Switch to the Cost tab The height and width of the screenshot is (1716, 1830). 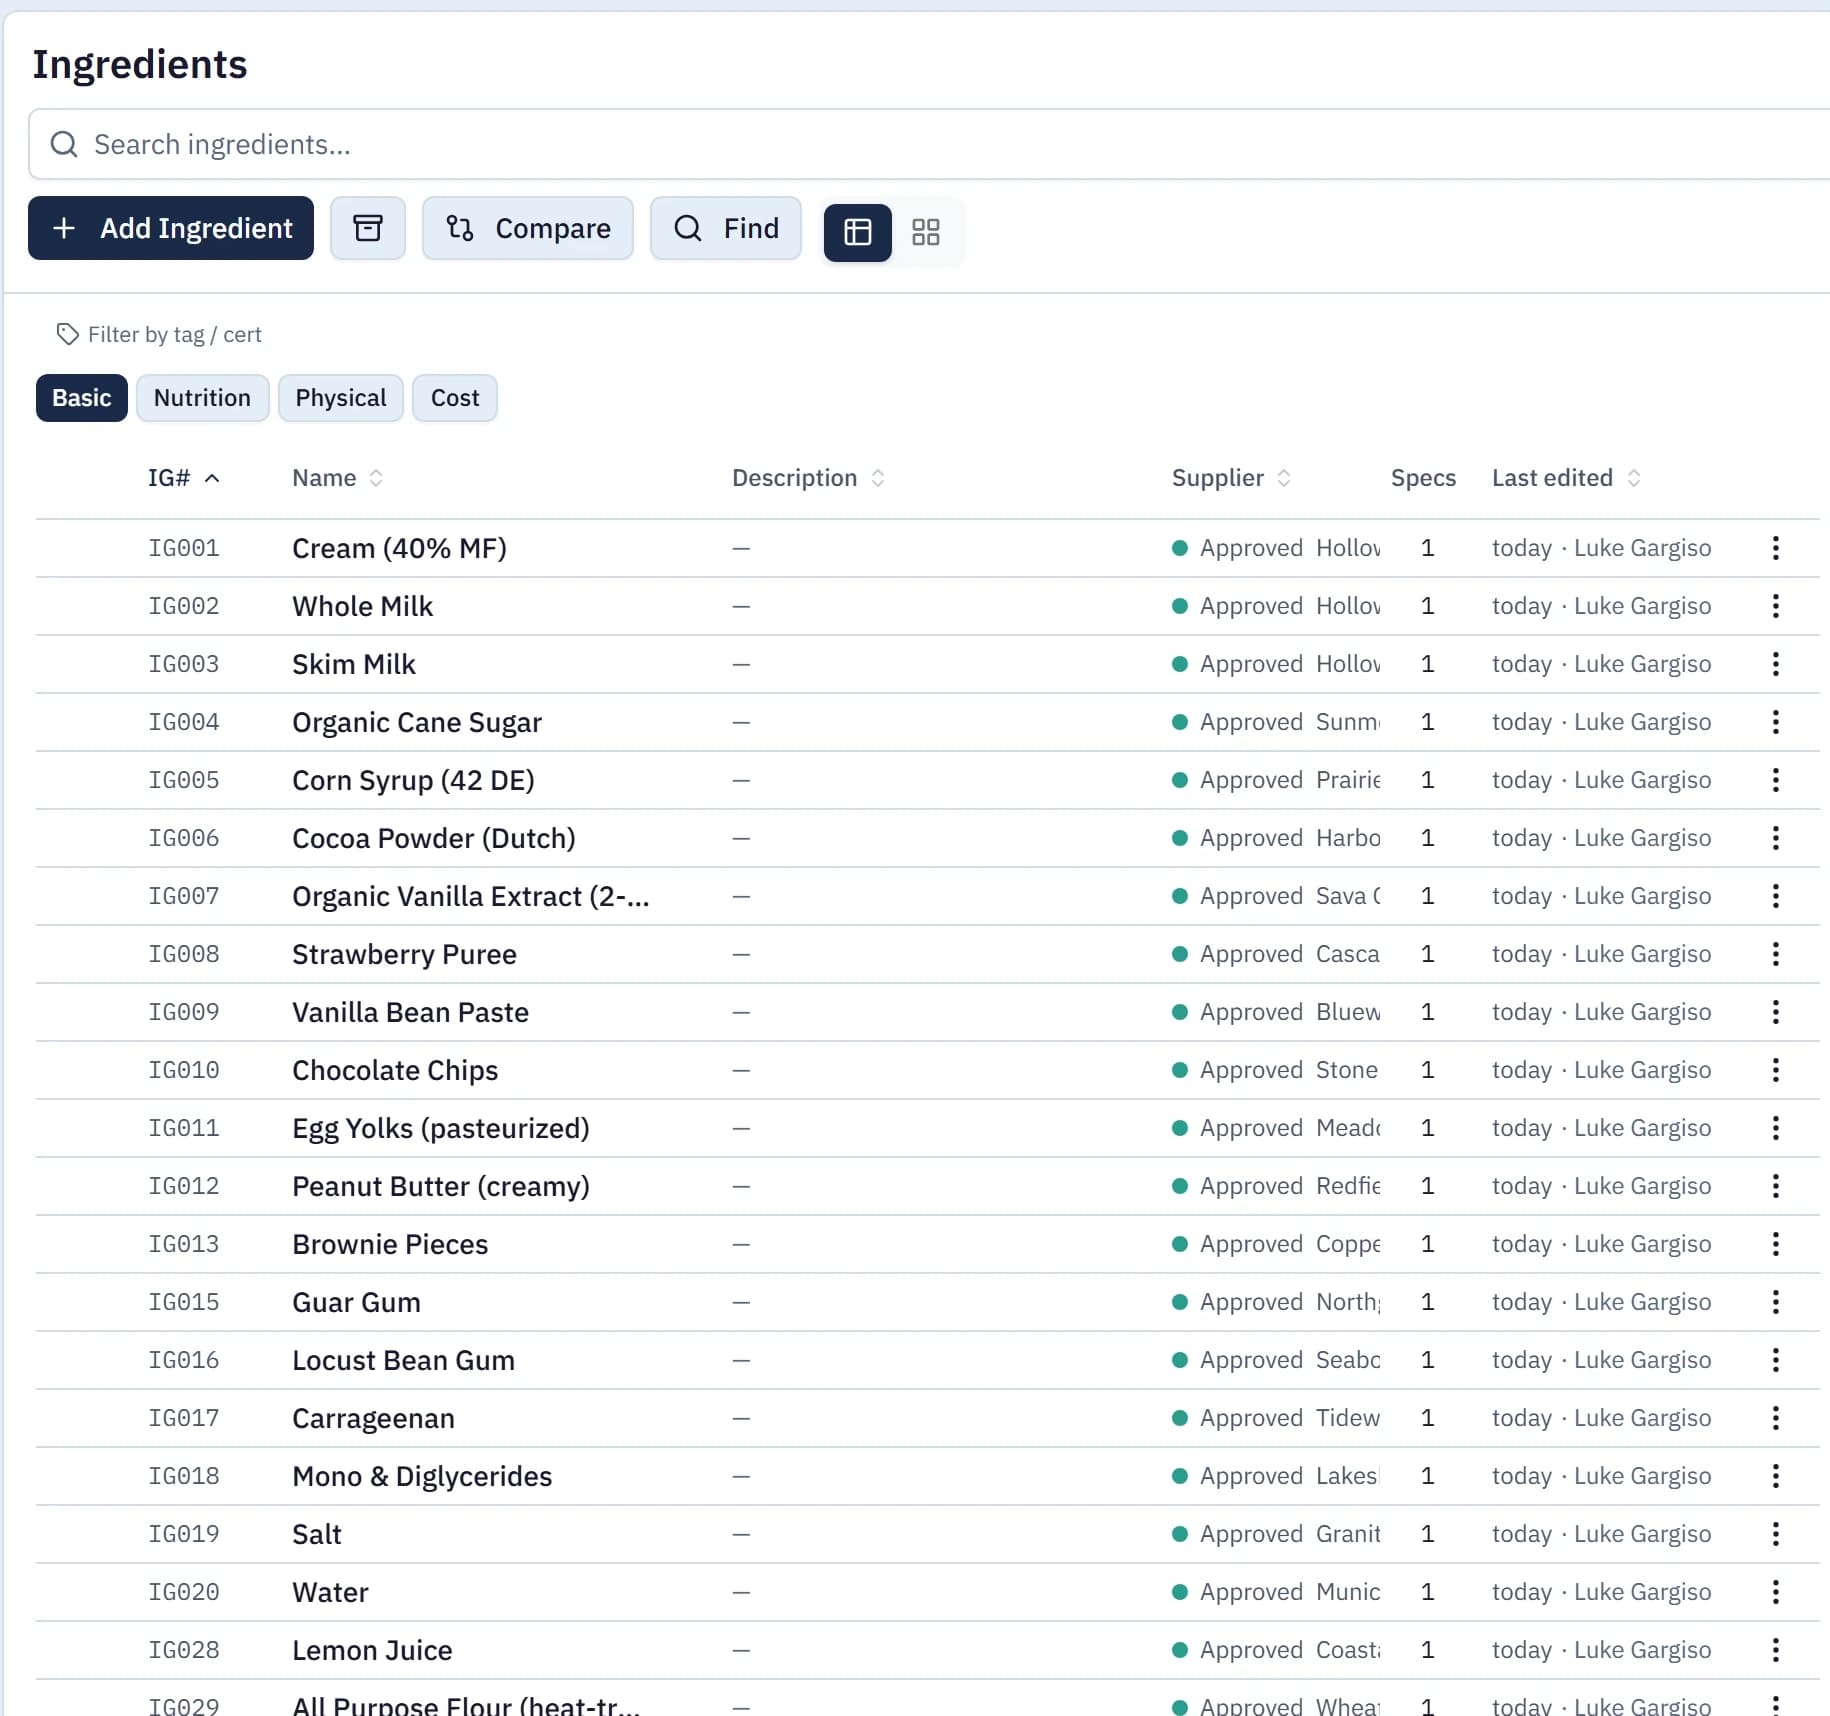click(x=455, y=398)
